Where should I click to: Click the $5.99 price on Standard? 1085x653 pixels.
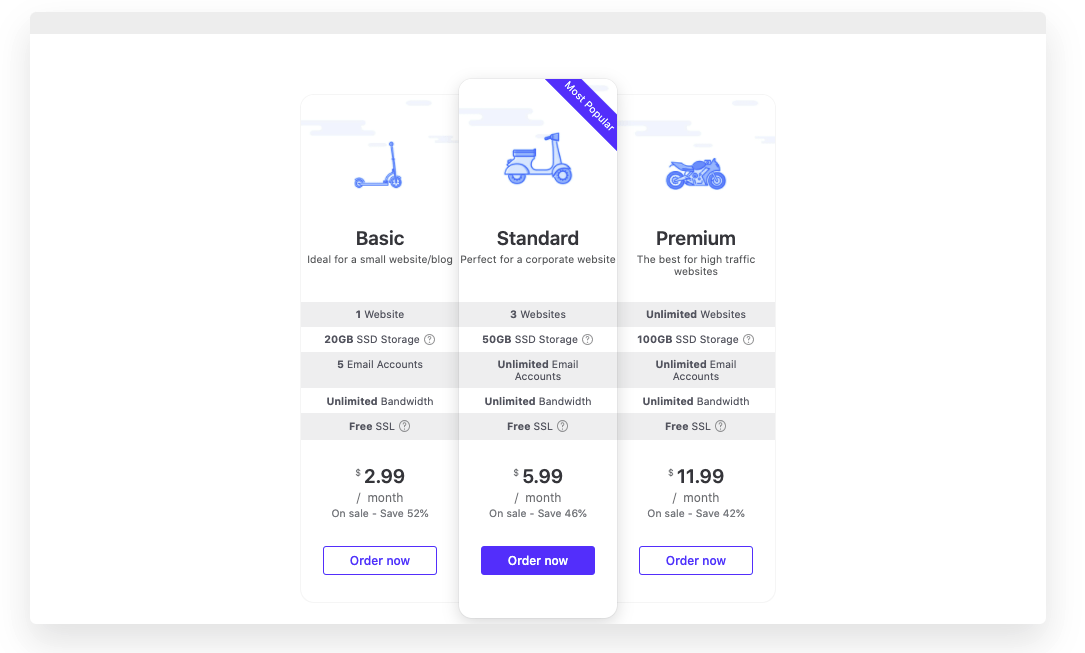tap(538, 476)
